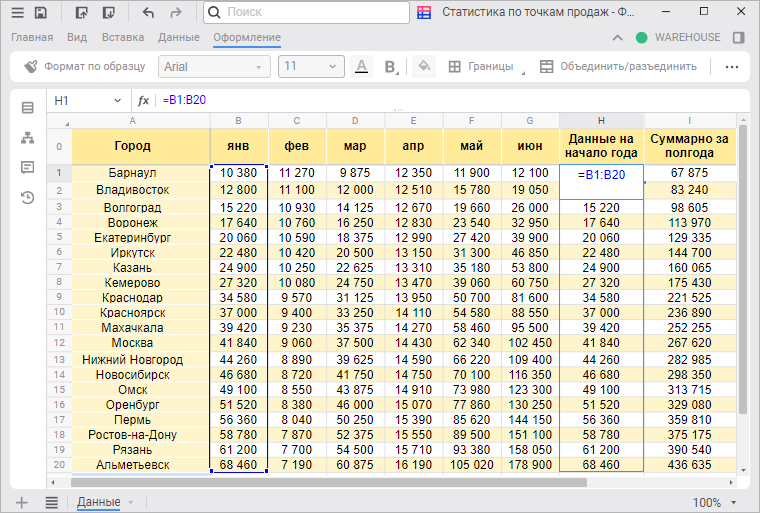760x513 pixels.
Task: Select cell with value 436 635
Action: coord(689,465)
